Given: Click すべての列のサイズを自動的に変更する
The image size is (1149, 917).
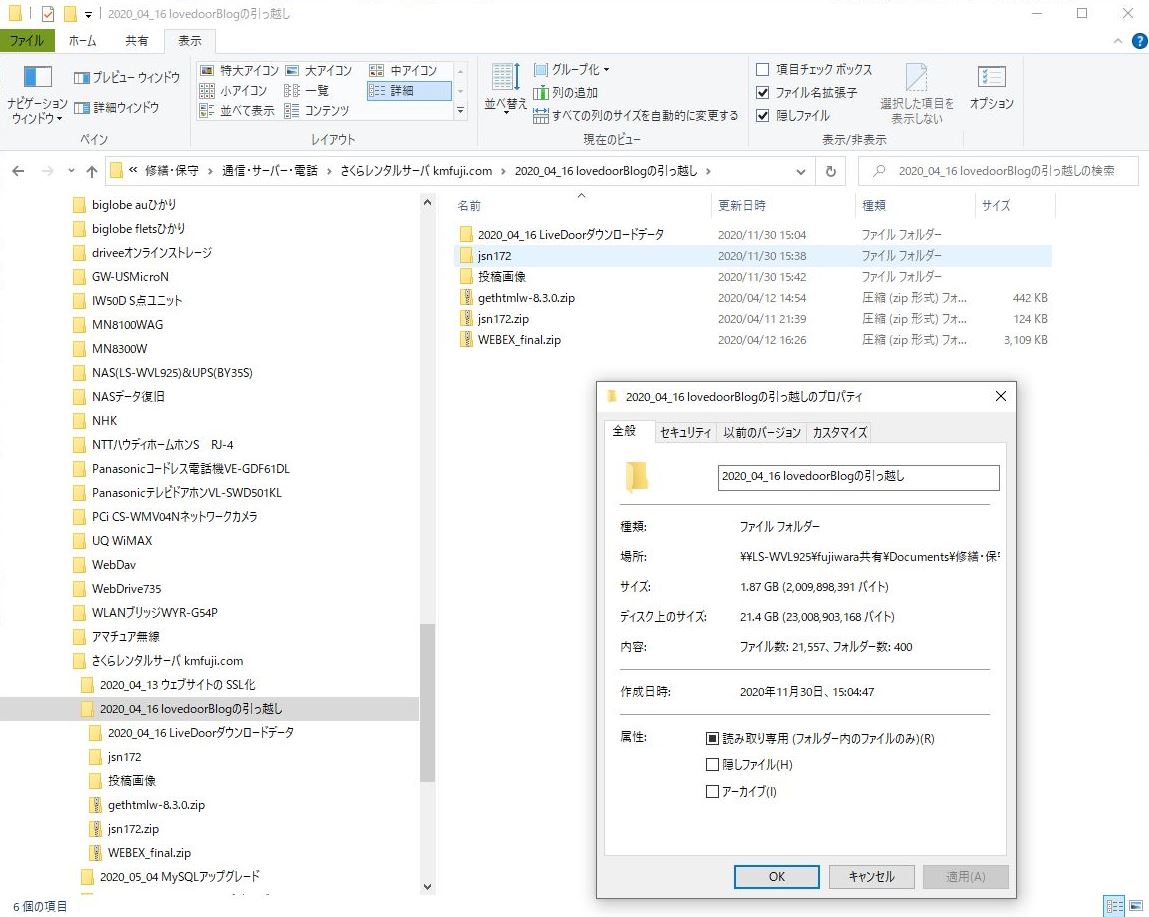Looking at the screenshot, I should (636, 115).
